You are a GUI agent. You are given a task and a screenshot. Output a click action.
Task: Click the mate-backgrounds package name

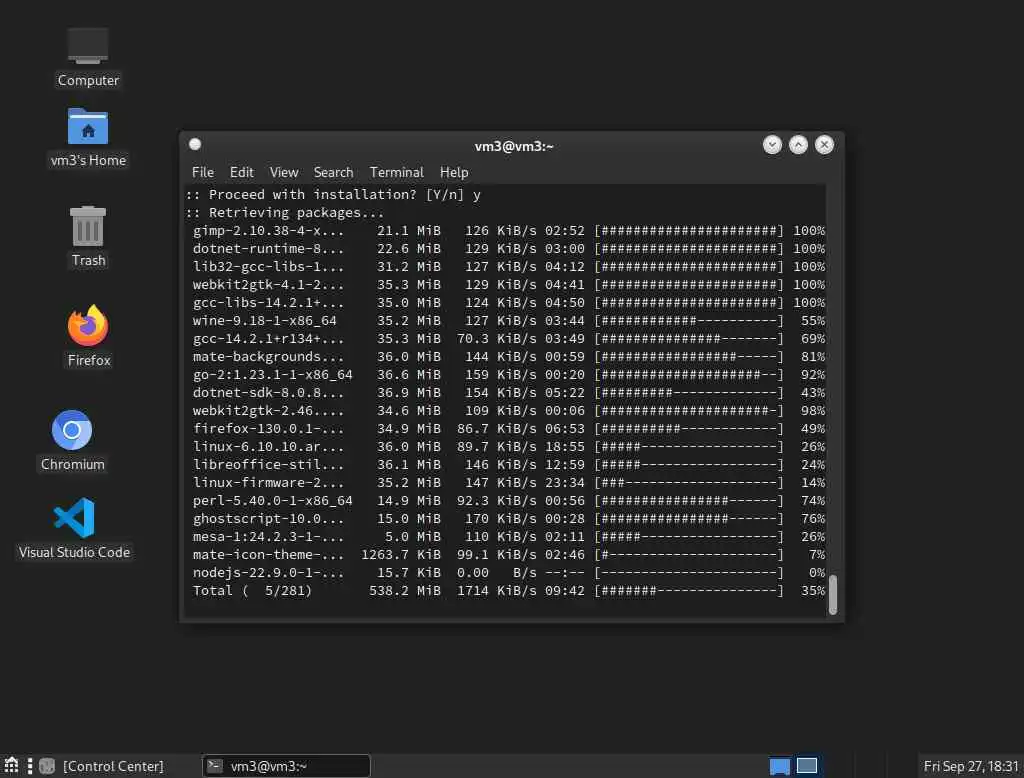(x=268, y=357)
